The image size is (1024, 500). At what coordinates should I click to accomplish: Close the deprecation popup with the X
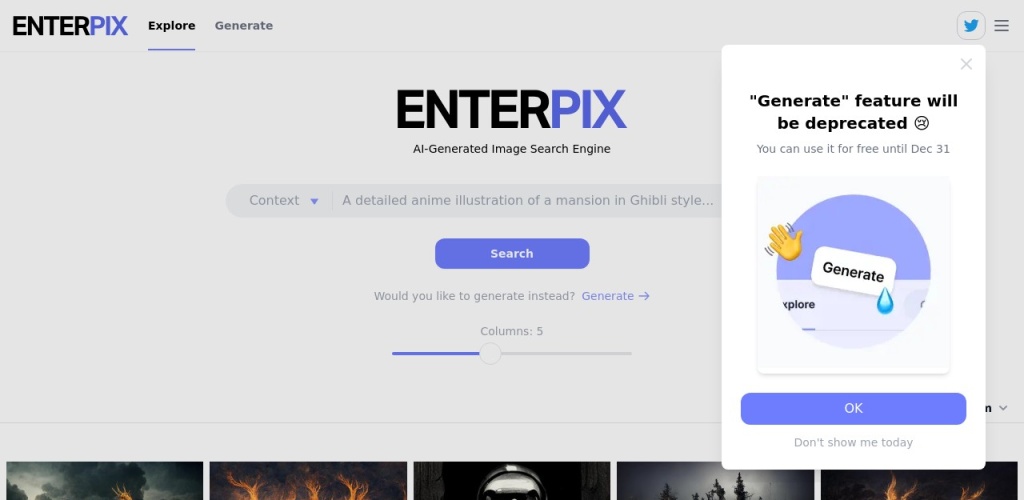click(x=966, y=64)
